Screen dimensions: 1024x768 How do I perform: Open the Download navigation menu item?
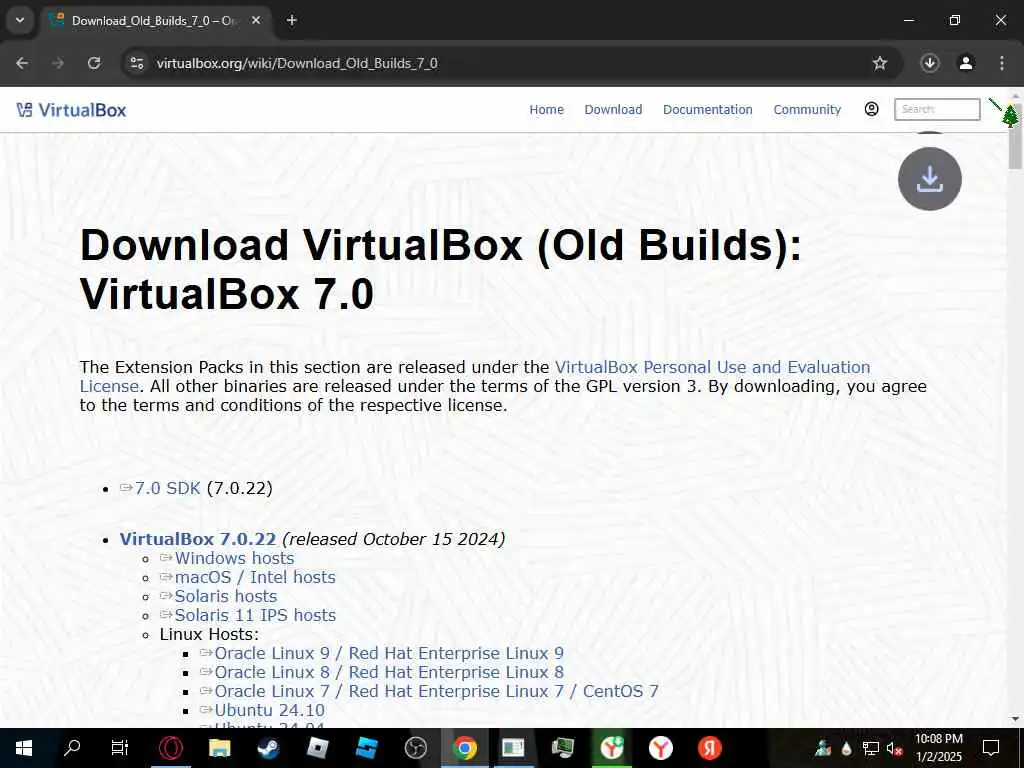(613, 110)
